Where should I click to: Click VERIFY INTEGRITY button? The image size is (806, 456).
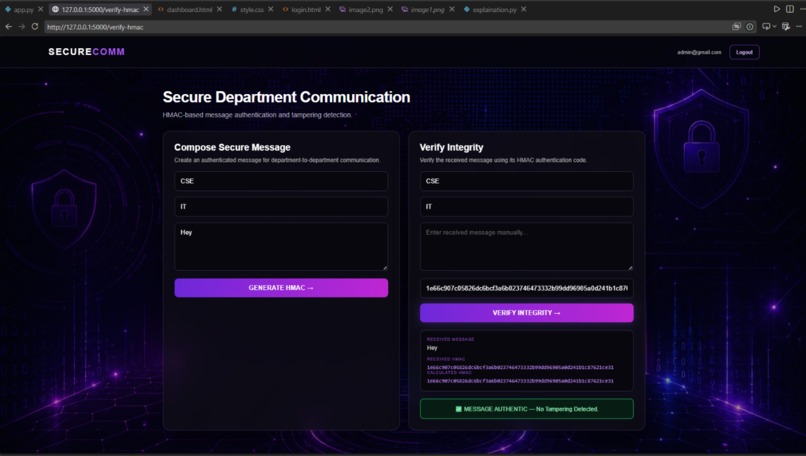click(526, 313)
